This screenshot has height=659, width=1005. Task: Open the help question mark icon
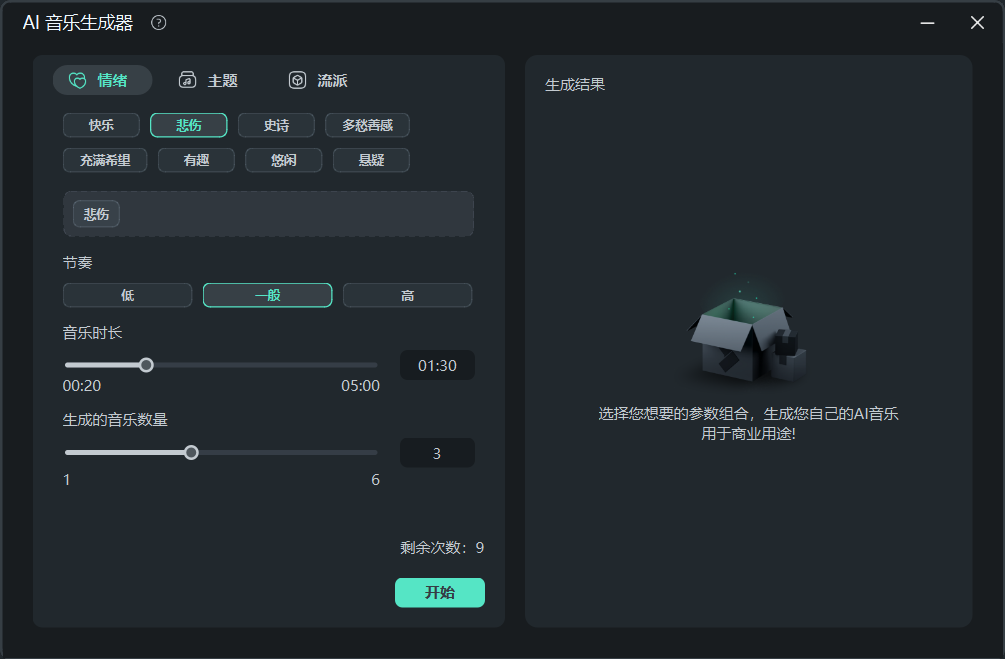pos(158,22)
